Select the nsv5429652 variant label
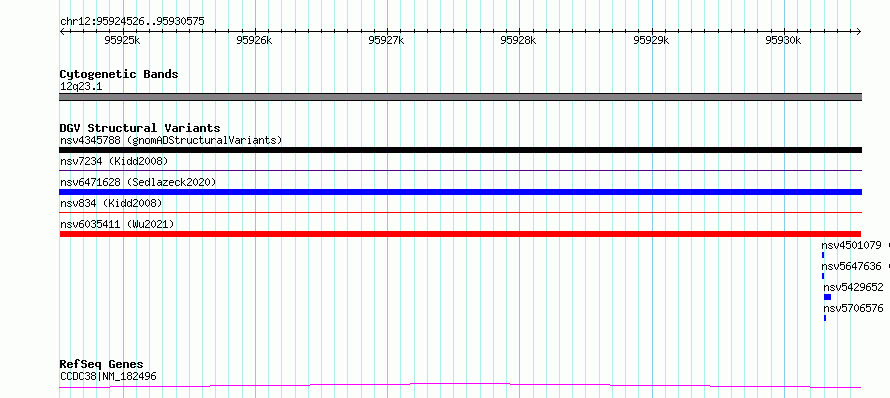This screenshot has height=398, width=890. coord(853,287)
